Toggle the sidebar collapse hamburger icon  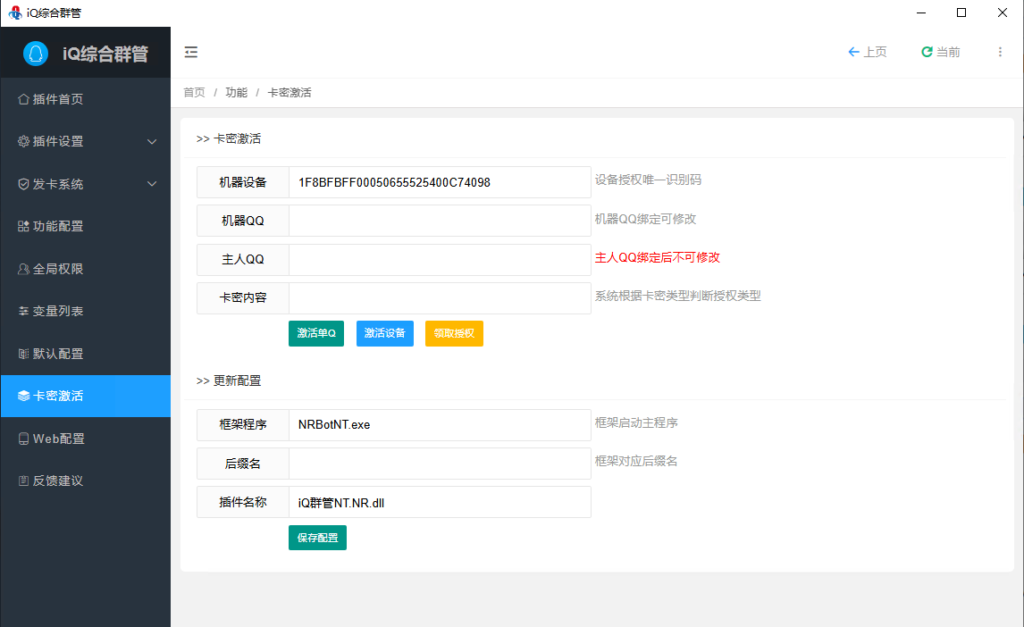(x=191, y=52)
